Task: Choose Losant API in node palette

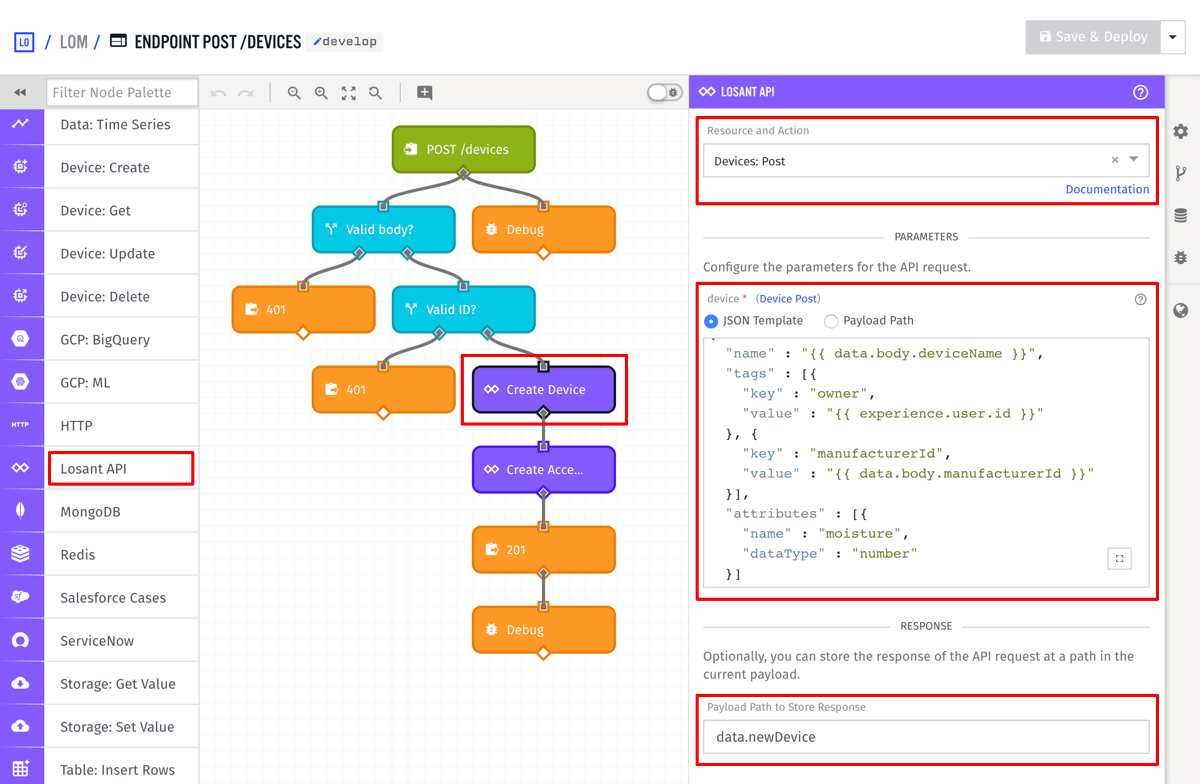Action: point(122,469)
